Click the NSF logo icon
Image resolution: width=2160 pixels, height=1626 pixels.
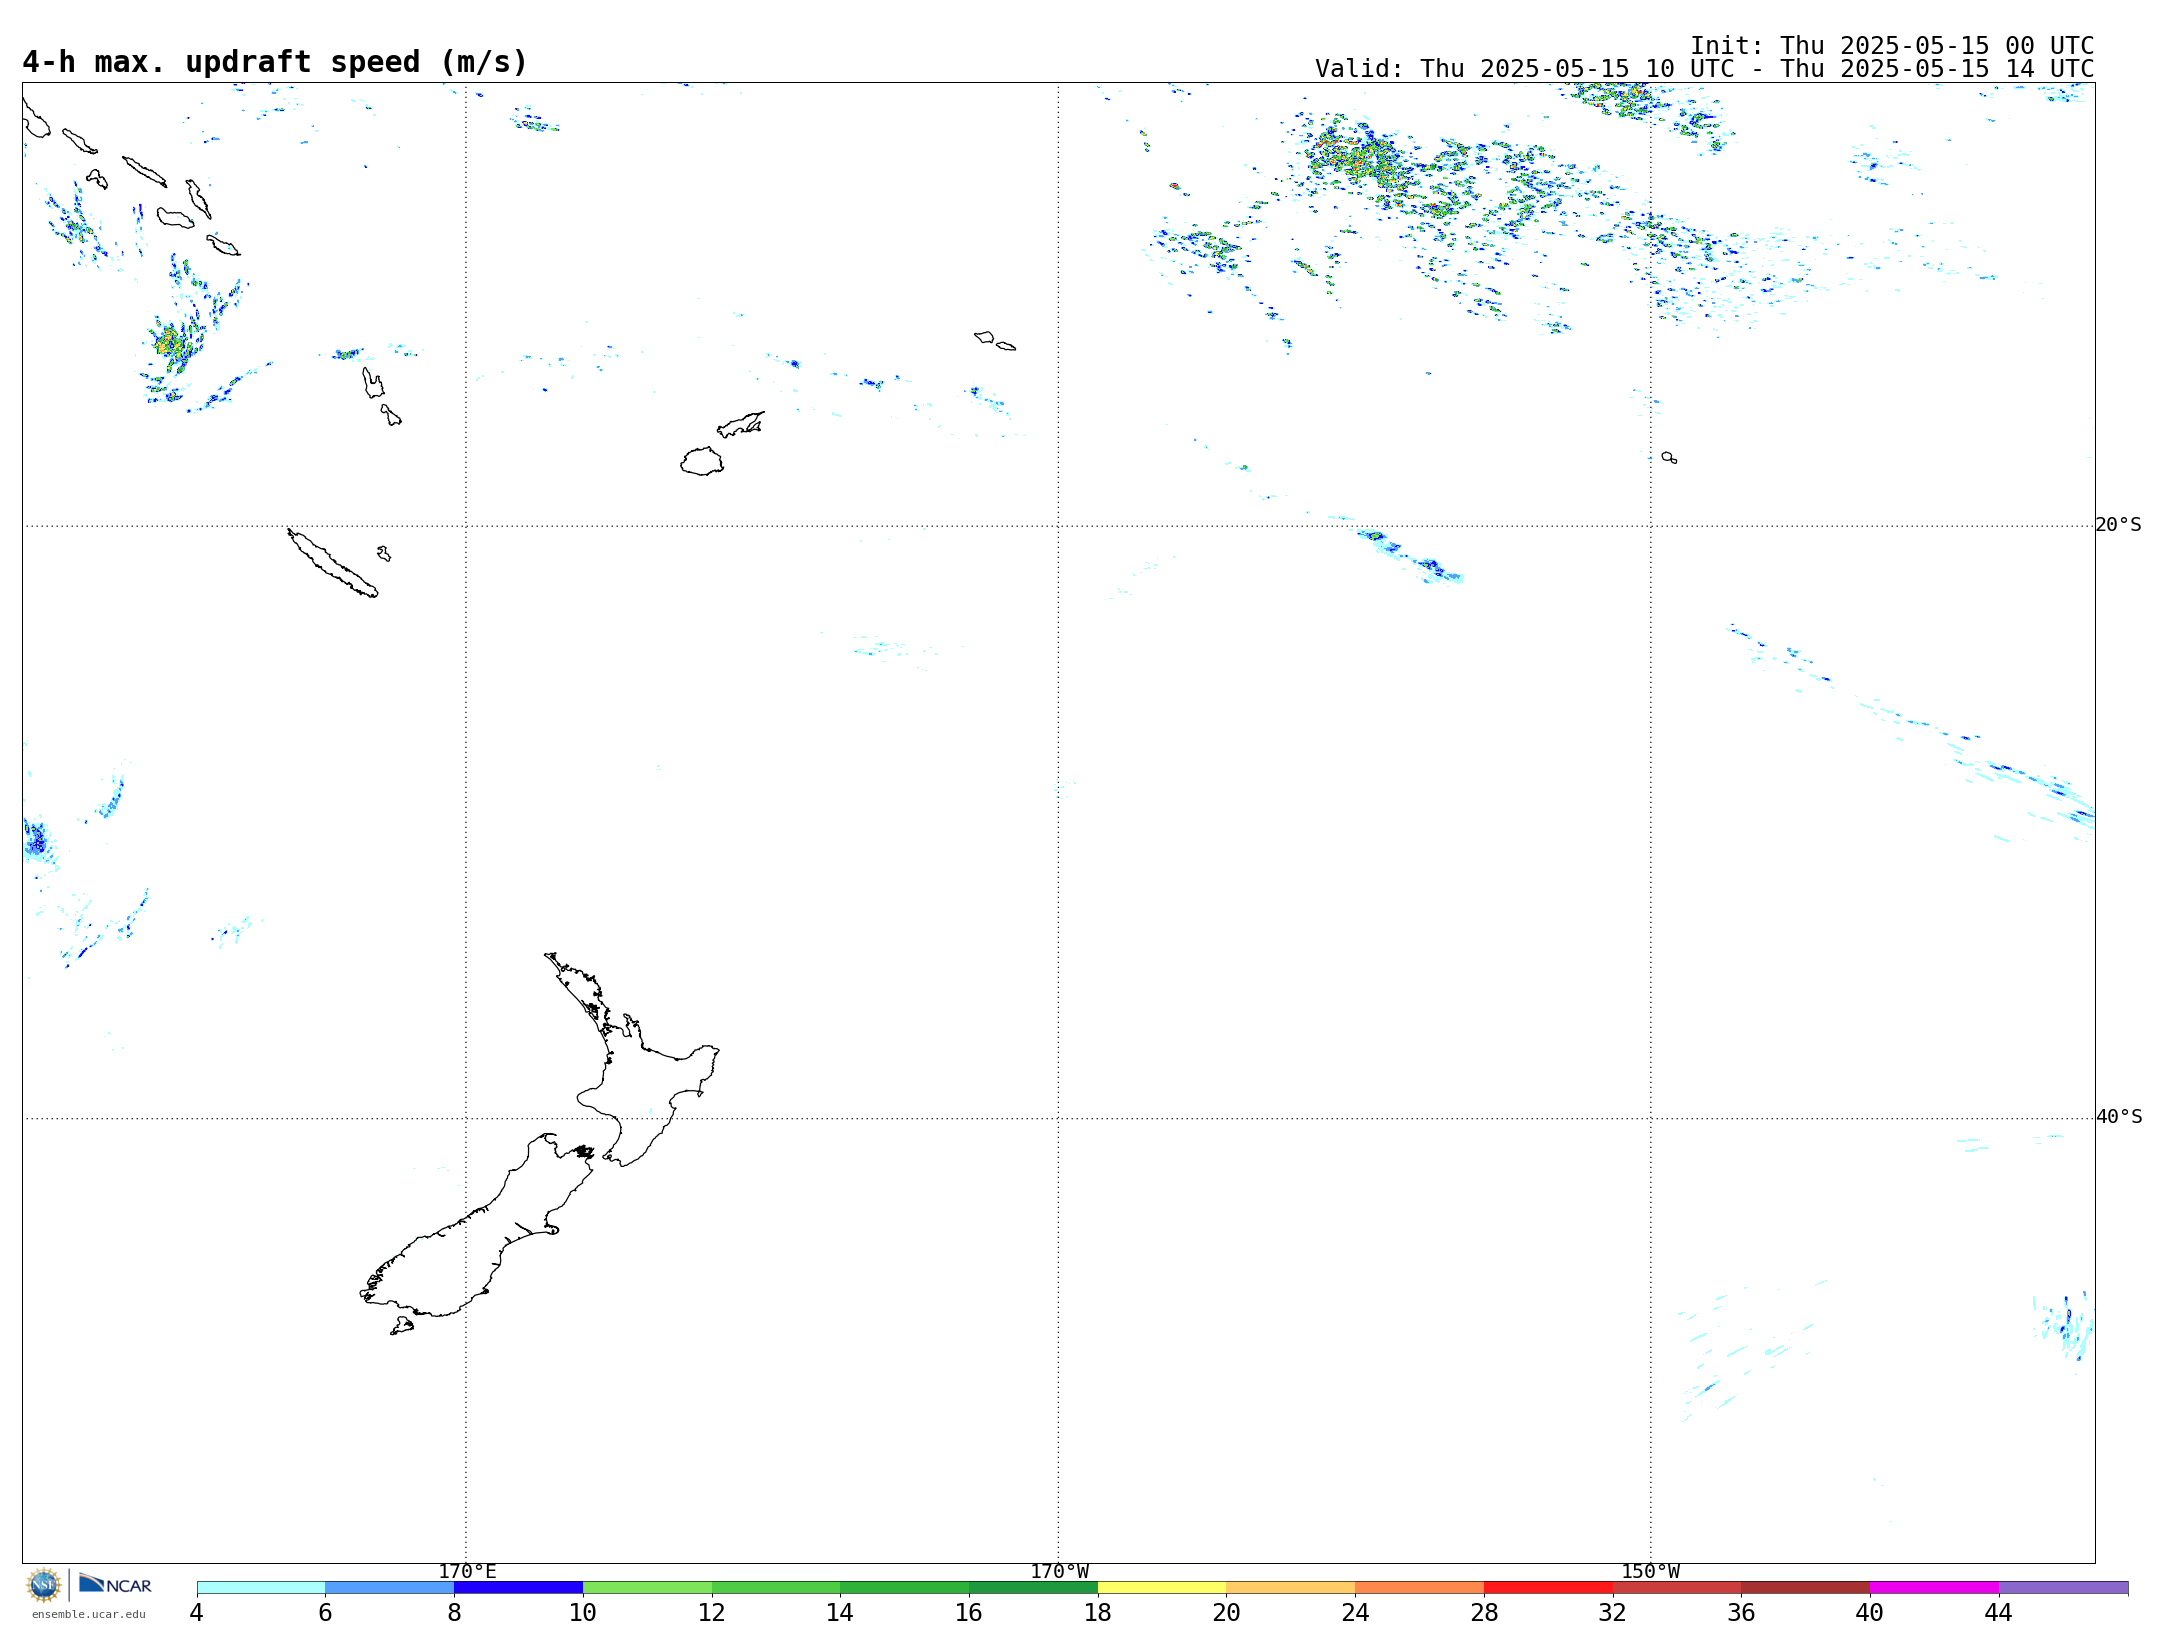(44, 1585)
